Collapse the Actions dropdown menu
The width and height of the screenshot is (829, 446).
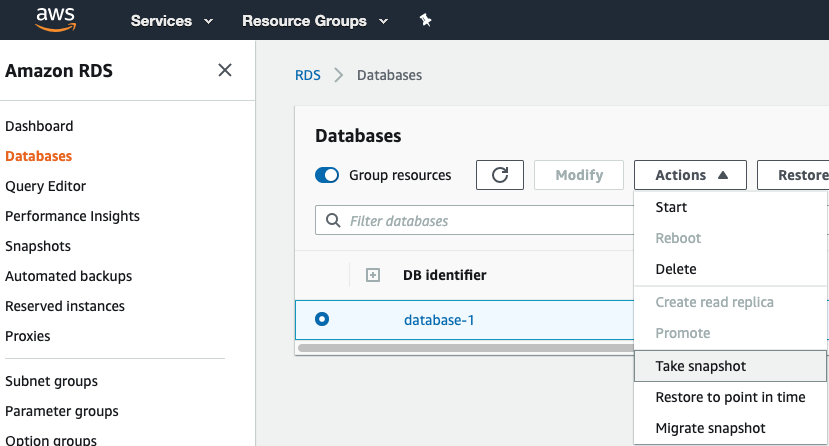690,175
